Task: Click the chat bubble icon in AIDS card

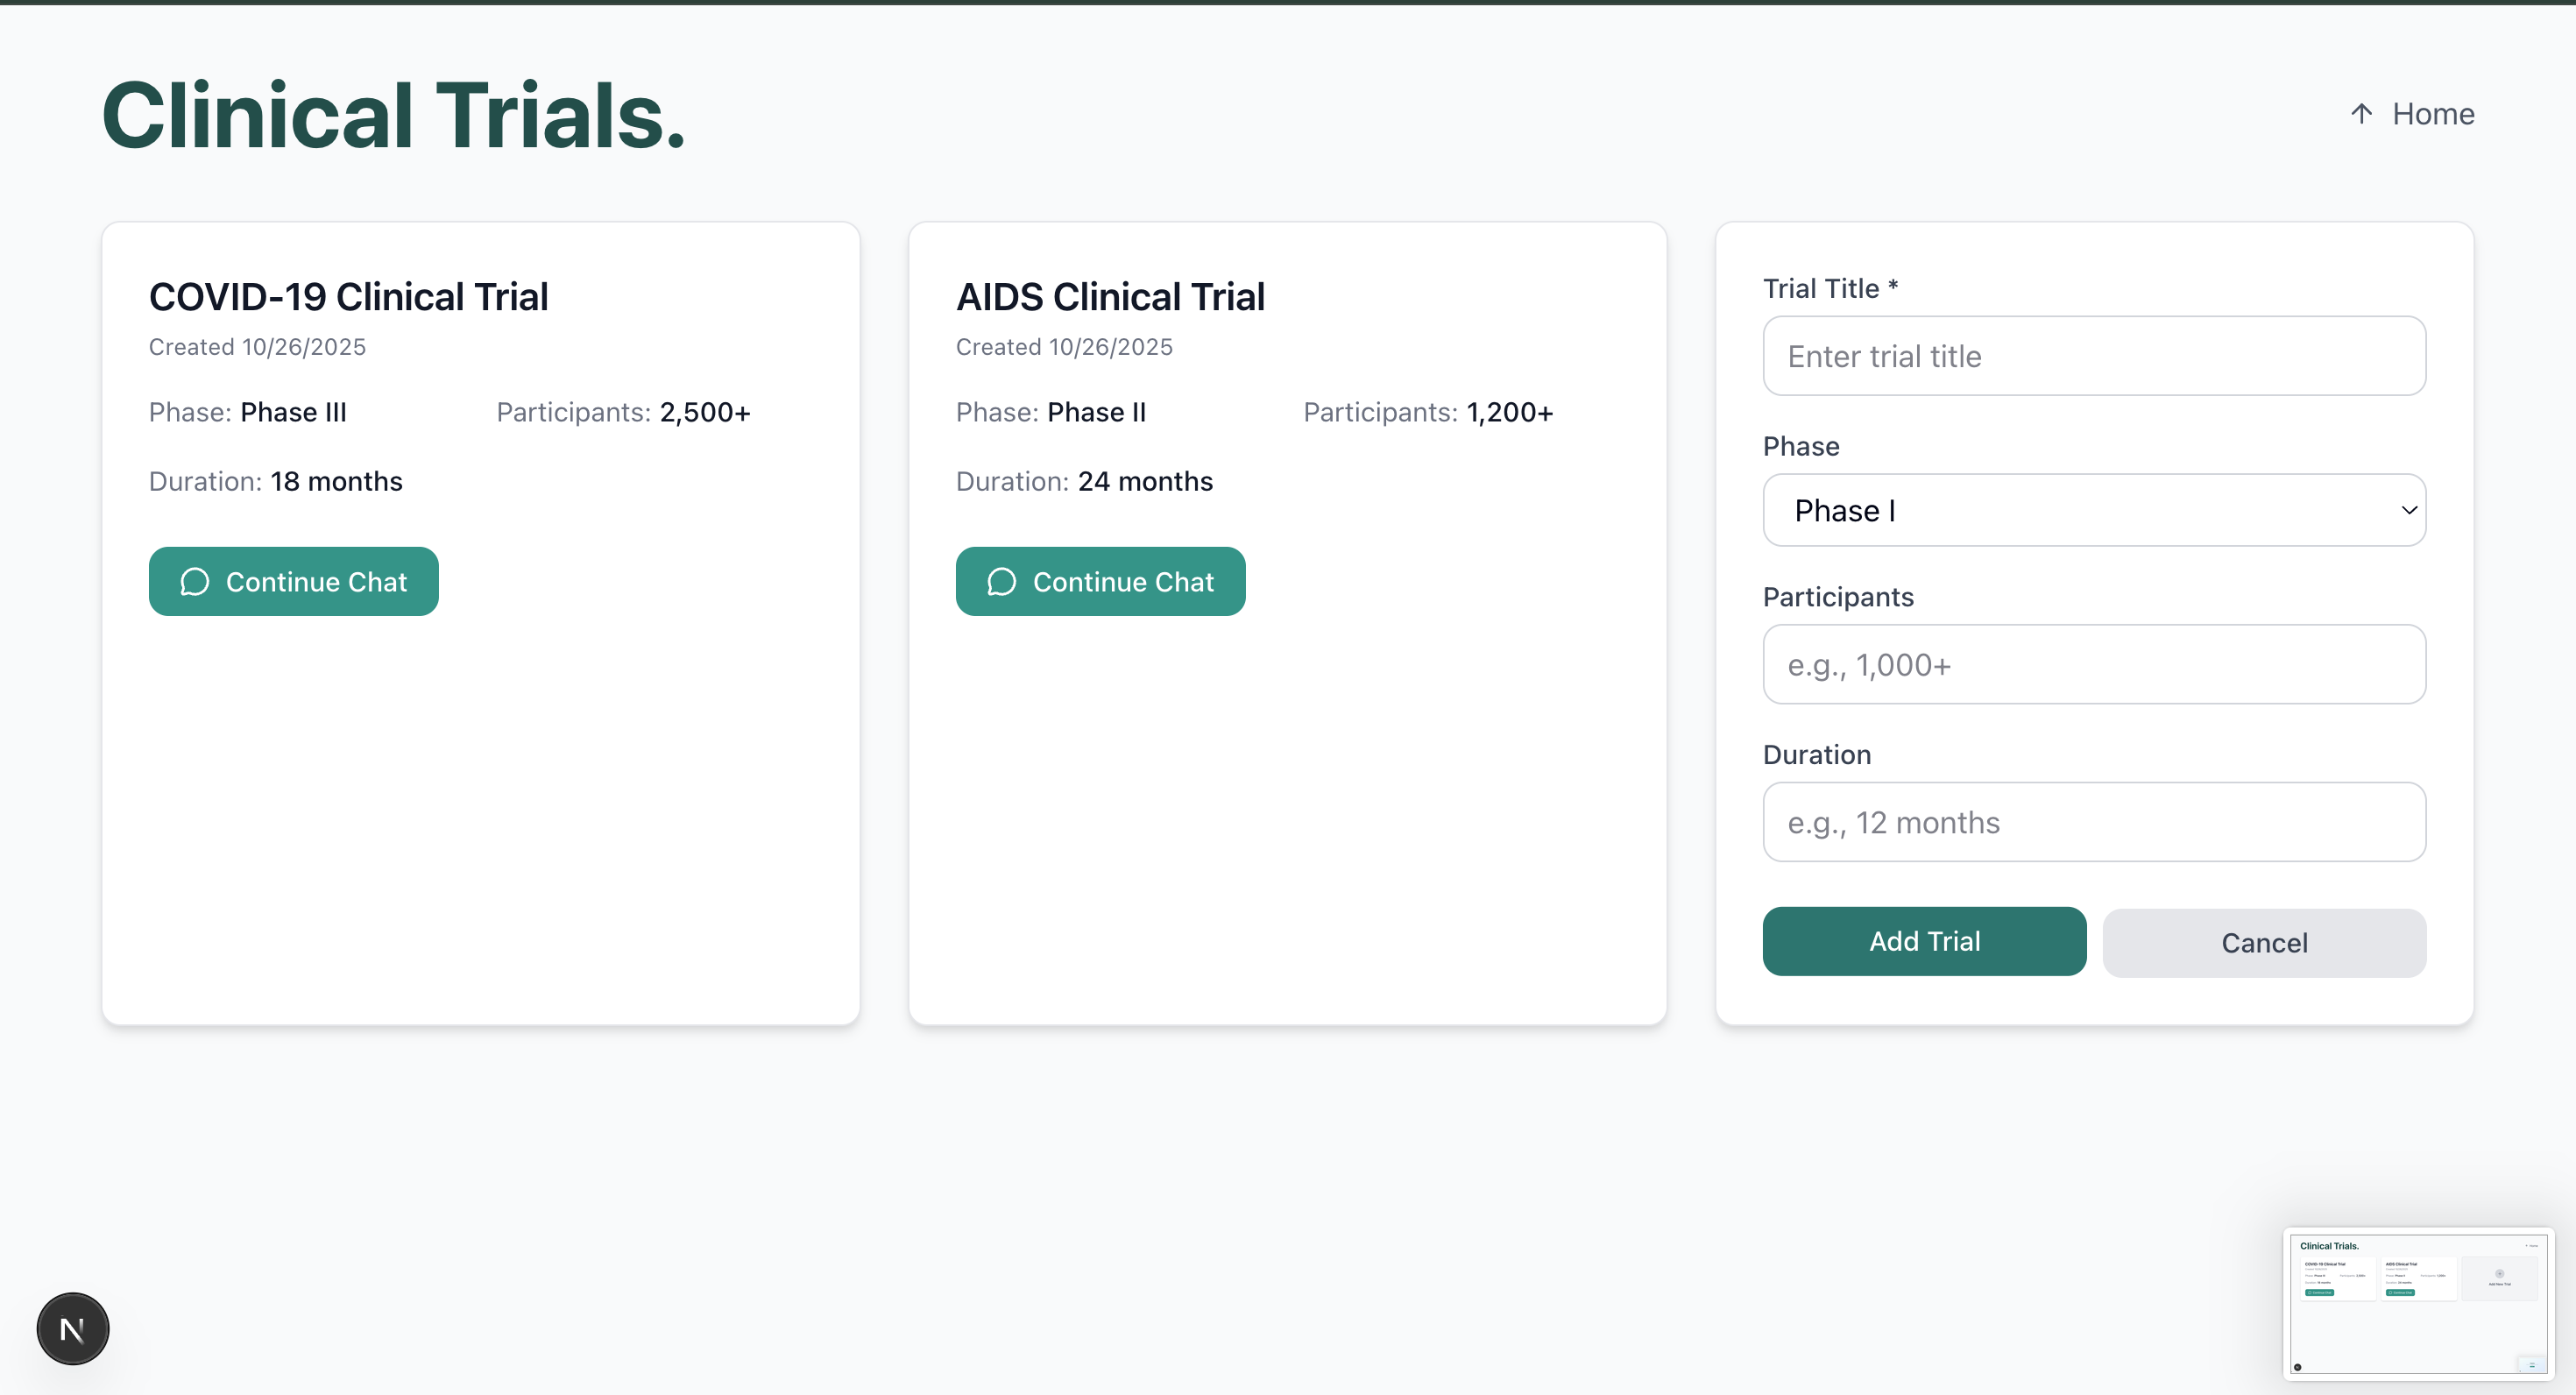Action: [1001, 582]
